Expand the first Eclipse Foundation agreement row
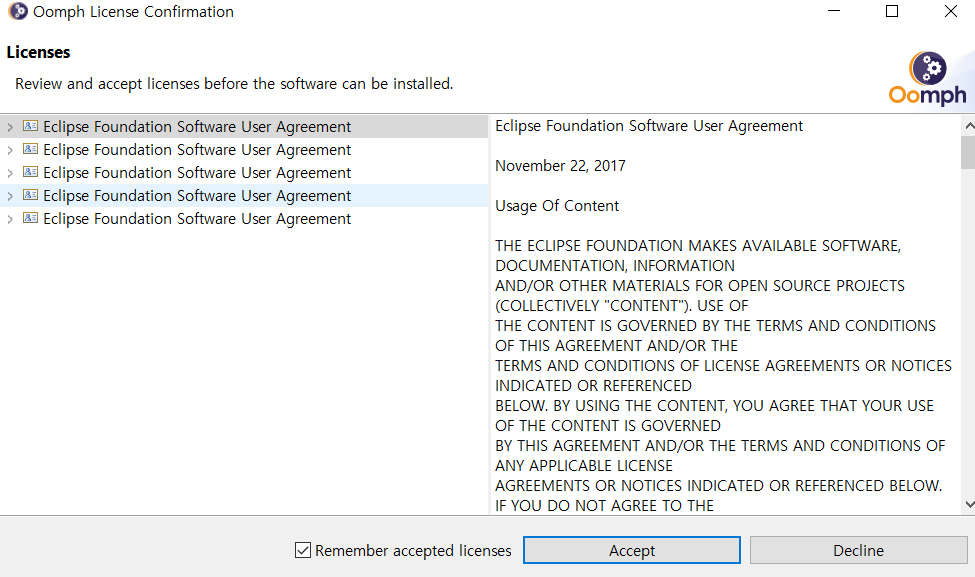The height and width of the screenshot is (577, 975). [10, 127]
